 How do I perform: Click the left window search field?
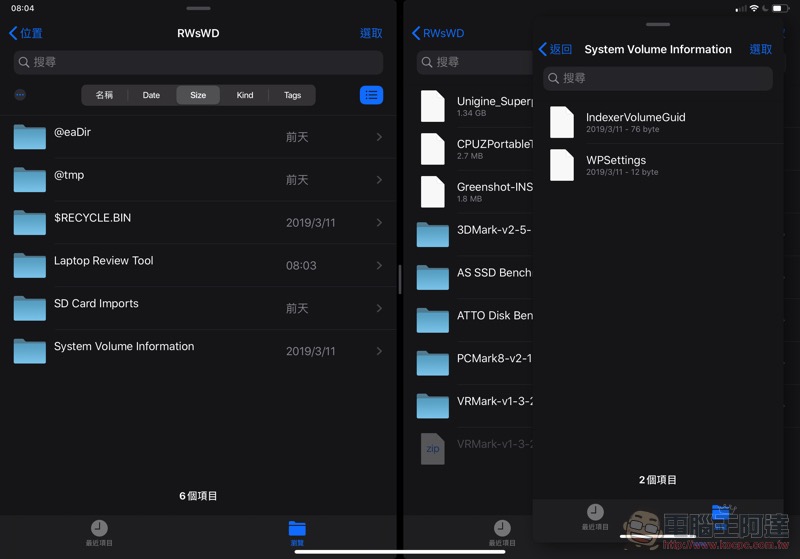tap(198, 62)
